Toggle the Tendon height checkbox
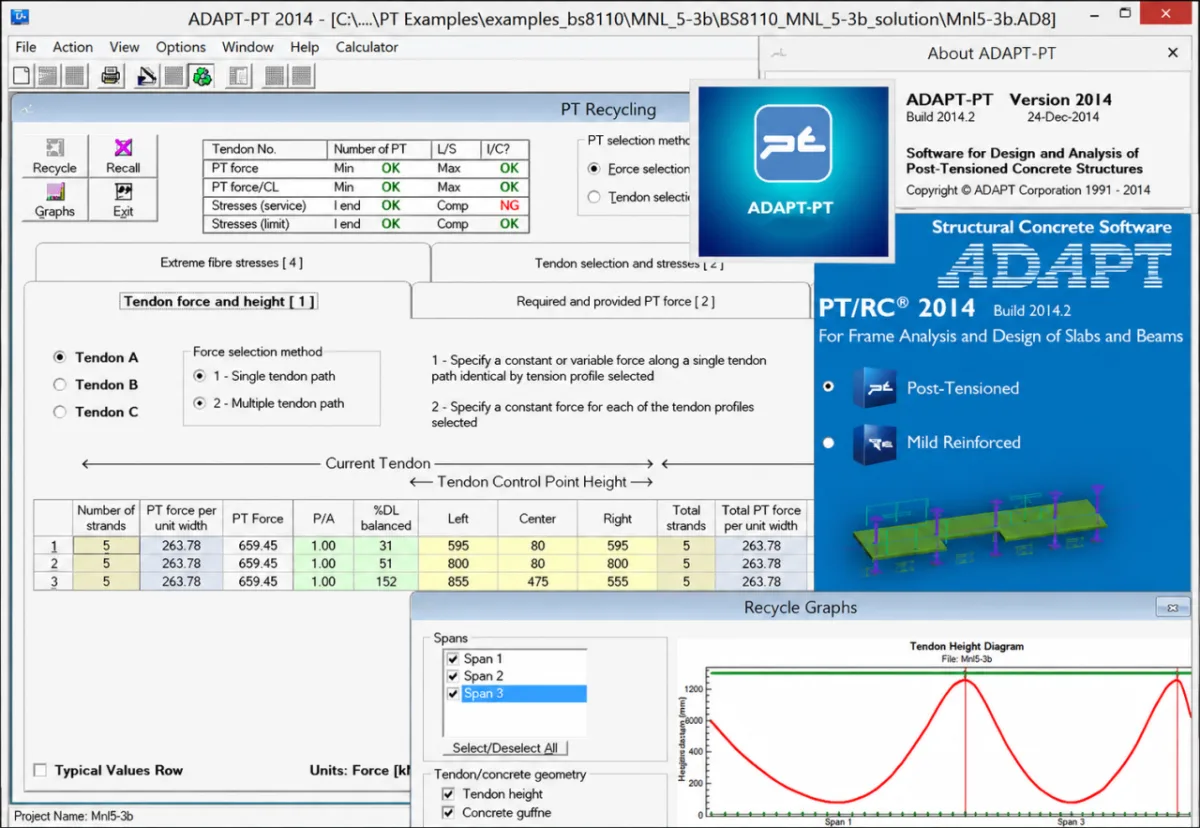 pyautogui.click(x=447, y=794)
